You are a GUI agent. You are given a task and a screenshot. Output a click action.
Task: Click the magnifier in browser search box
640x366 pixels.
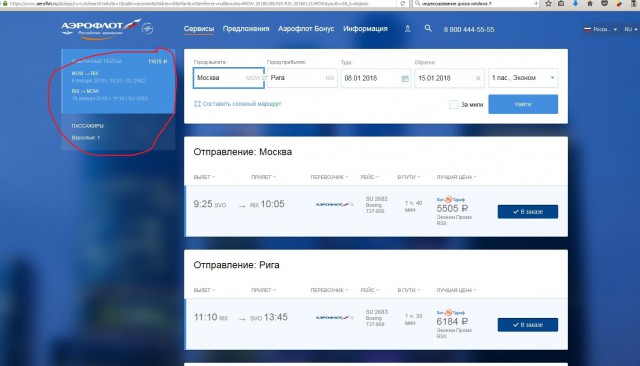pyautogui.click(x=418, y=3)
